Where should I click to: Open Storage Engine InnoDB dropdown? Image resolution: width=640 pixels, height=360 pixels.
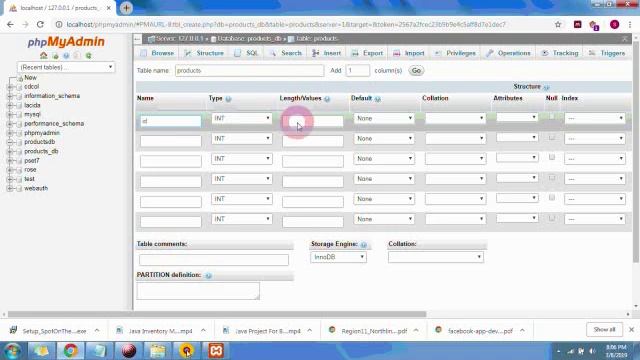pyautogui.click(x=338, y=257)
